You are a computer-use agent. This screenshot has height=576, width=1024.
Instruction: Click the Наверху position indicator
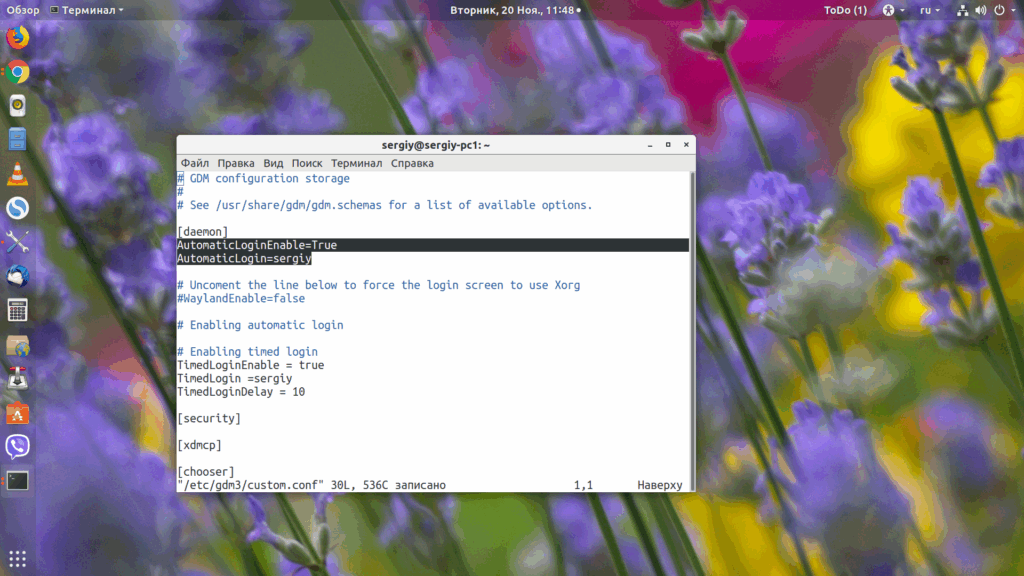point(660,485)
